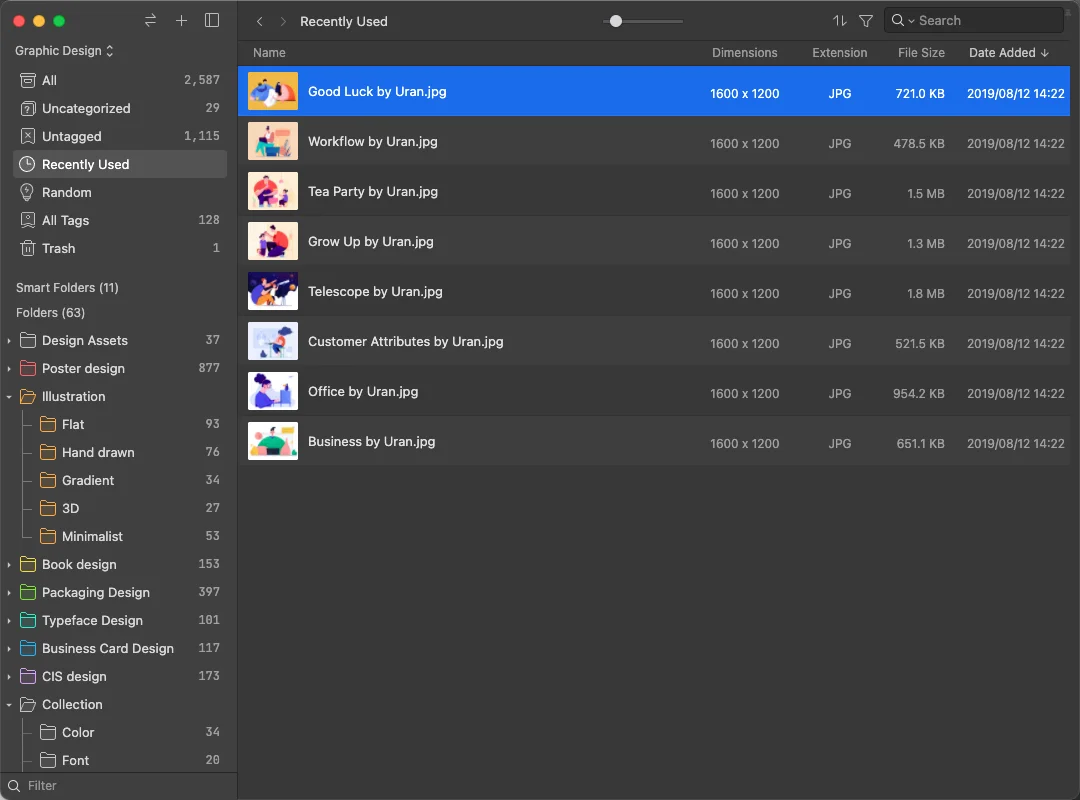This screenshot has width=1080, height=800.
Task: Collapse the Illustration folder
Action: tap(9, 397)
